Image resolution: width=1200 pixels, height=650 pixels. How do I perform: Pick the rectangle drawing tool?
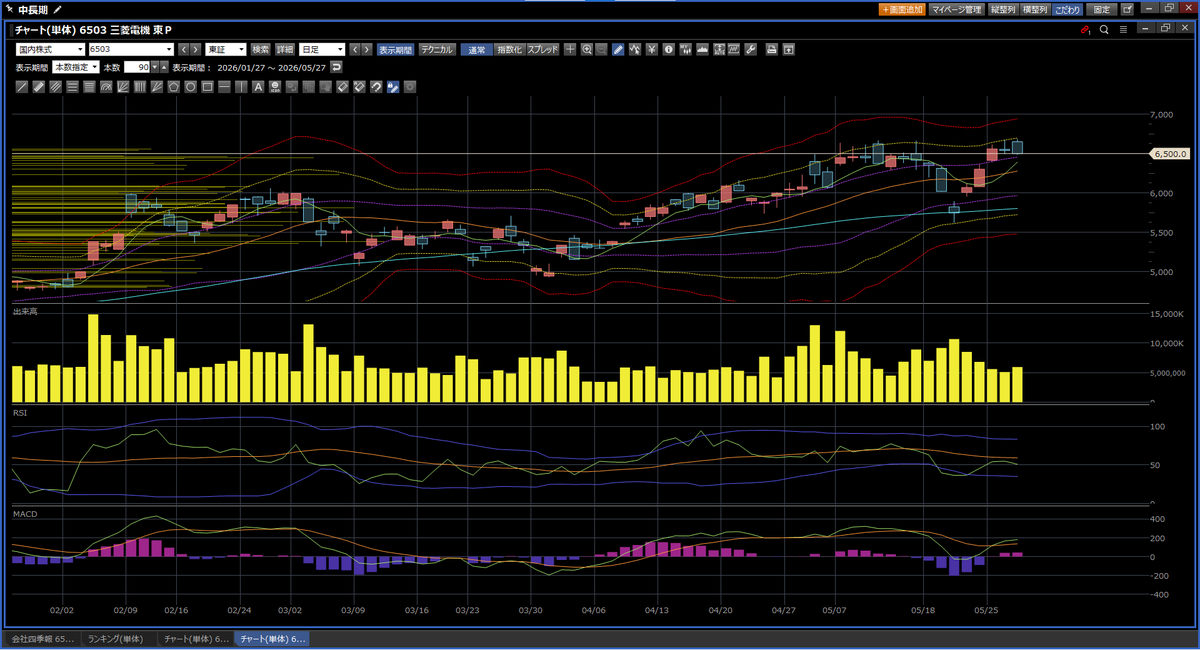[x=207, y=87]
